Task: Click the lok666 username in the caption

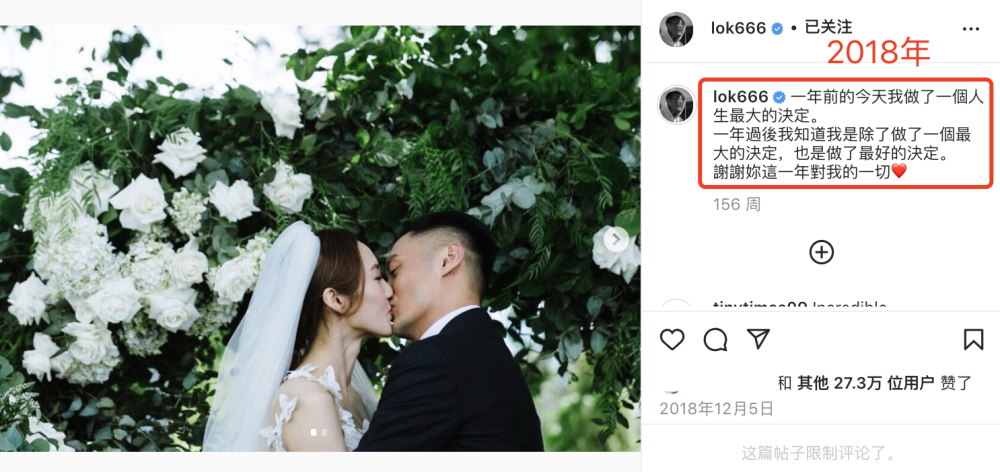Action: (x=740, y=97)
